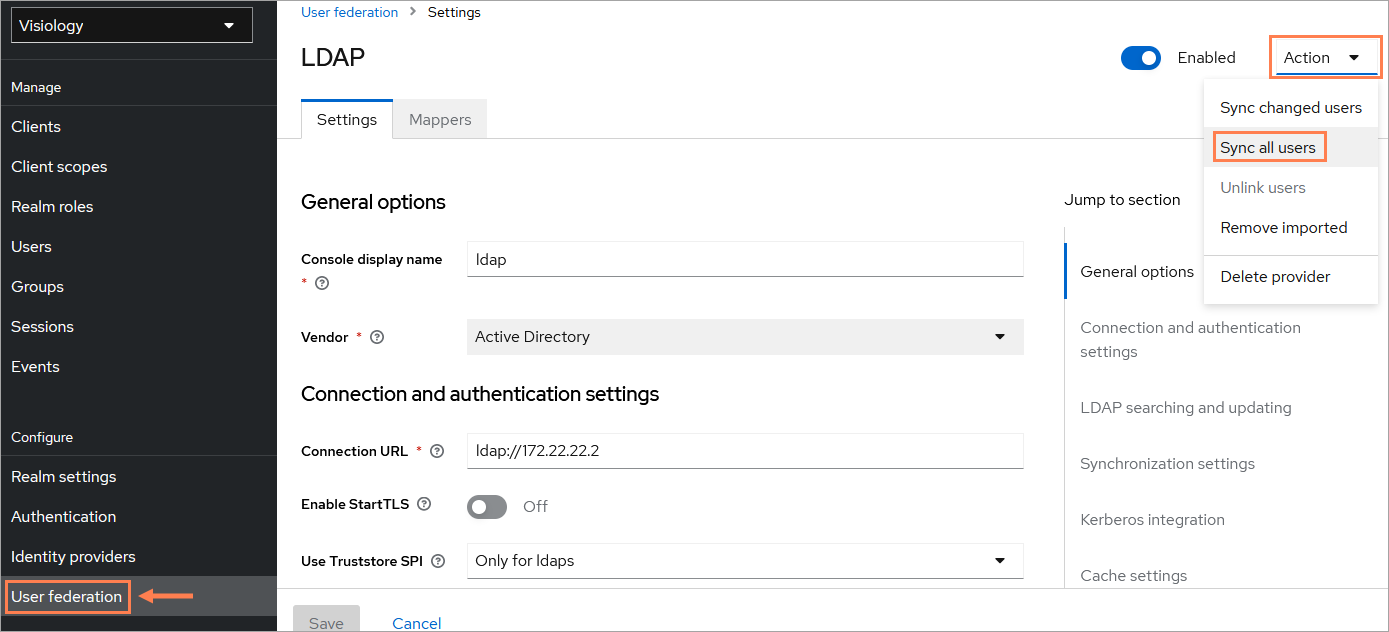
Task: Click help icon for Enable StartTLS
Action: [424, 505]
